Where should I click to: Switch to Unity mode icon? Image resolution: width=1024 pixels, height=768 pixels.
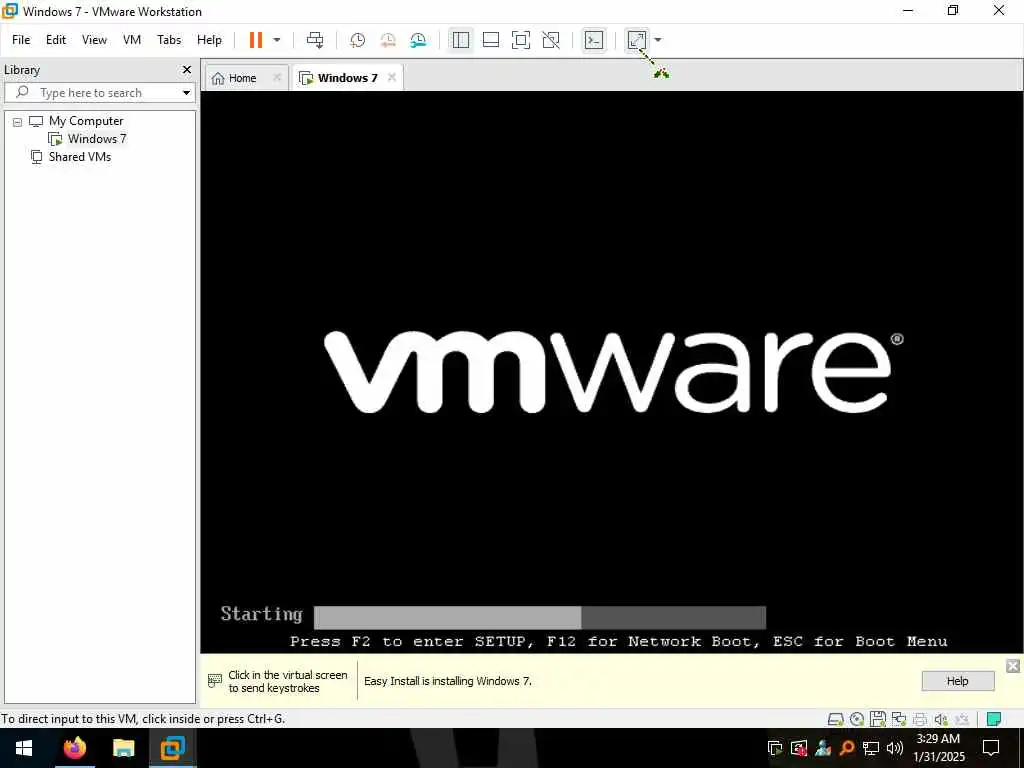tap(551, 40)
